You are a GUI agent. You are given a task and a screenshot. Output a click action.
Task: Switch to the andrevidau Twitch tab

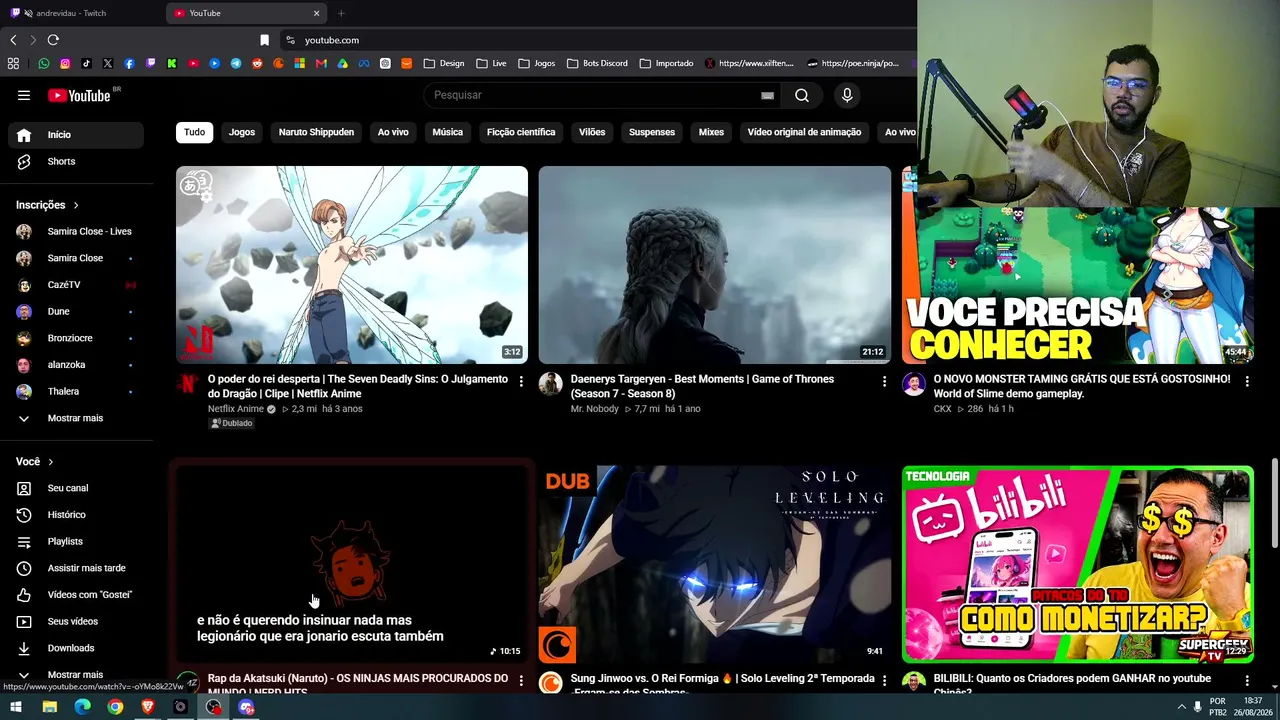pyautogui.click(x=82, y=13)
